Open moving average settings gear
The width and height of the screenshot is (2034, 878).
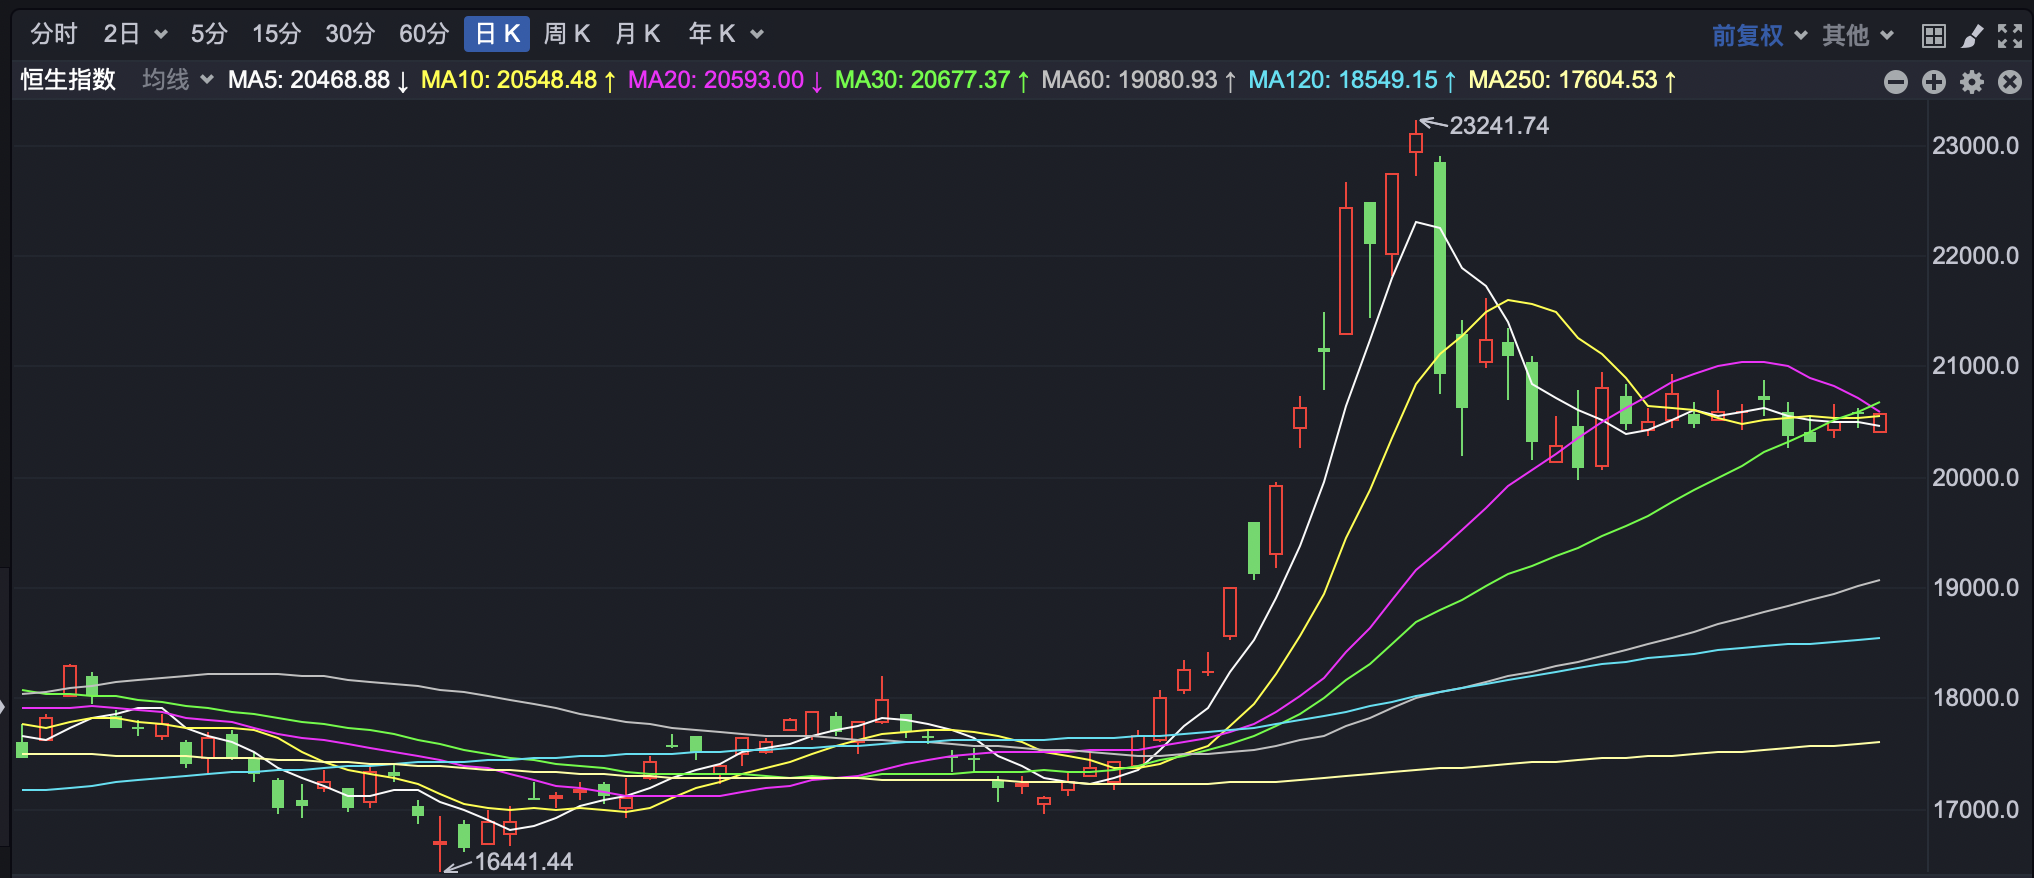coord(1972,82)
